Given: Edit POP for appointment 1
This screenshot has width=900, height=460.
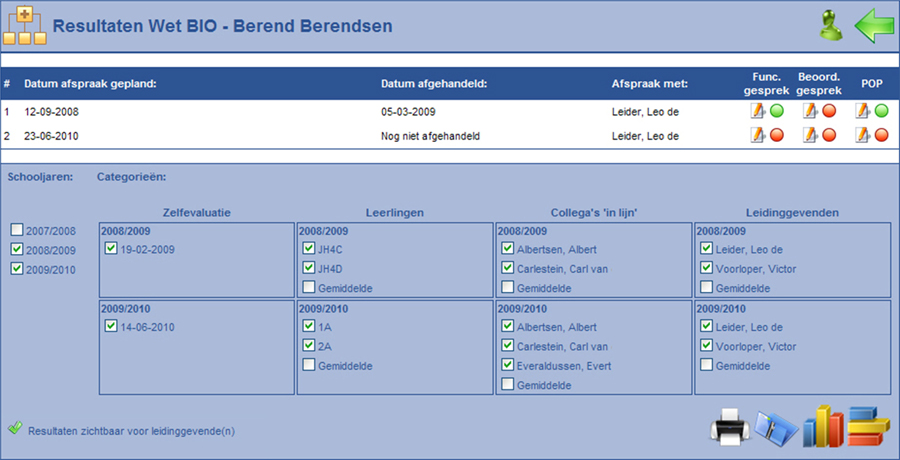Looking at the screenshot, I should pos(861,111).
